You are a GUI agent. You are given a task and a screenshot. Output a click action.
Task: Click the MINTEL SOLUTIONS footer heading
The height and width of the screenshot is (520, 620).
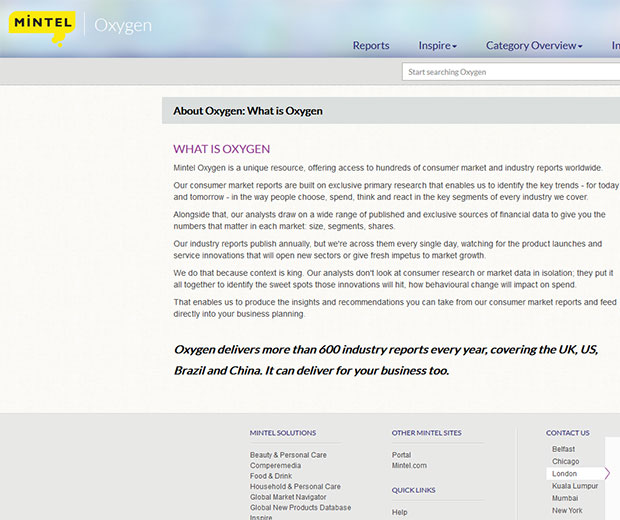[x=283, y=433]
